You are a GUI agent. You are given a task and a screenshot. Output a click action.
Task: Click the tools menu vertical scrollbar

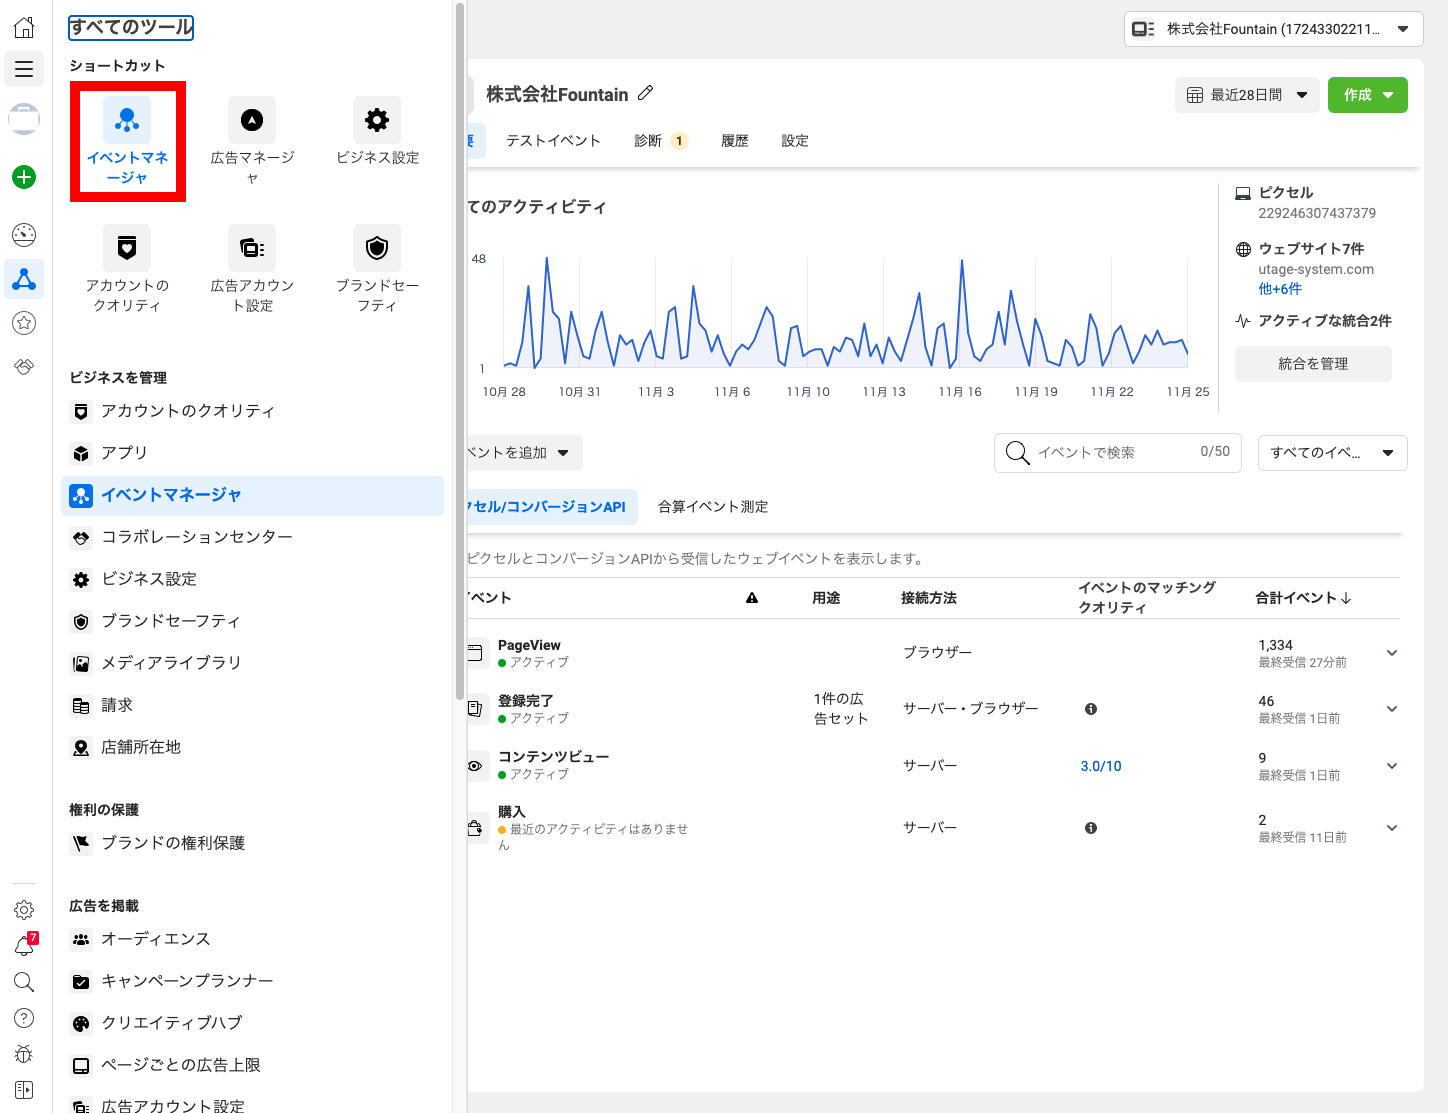459,350
